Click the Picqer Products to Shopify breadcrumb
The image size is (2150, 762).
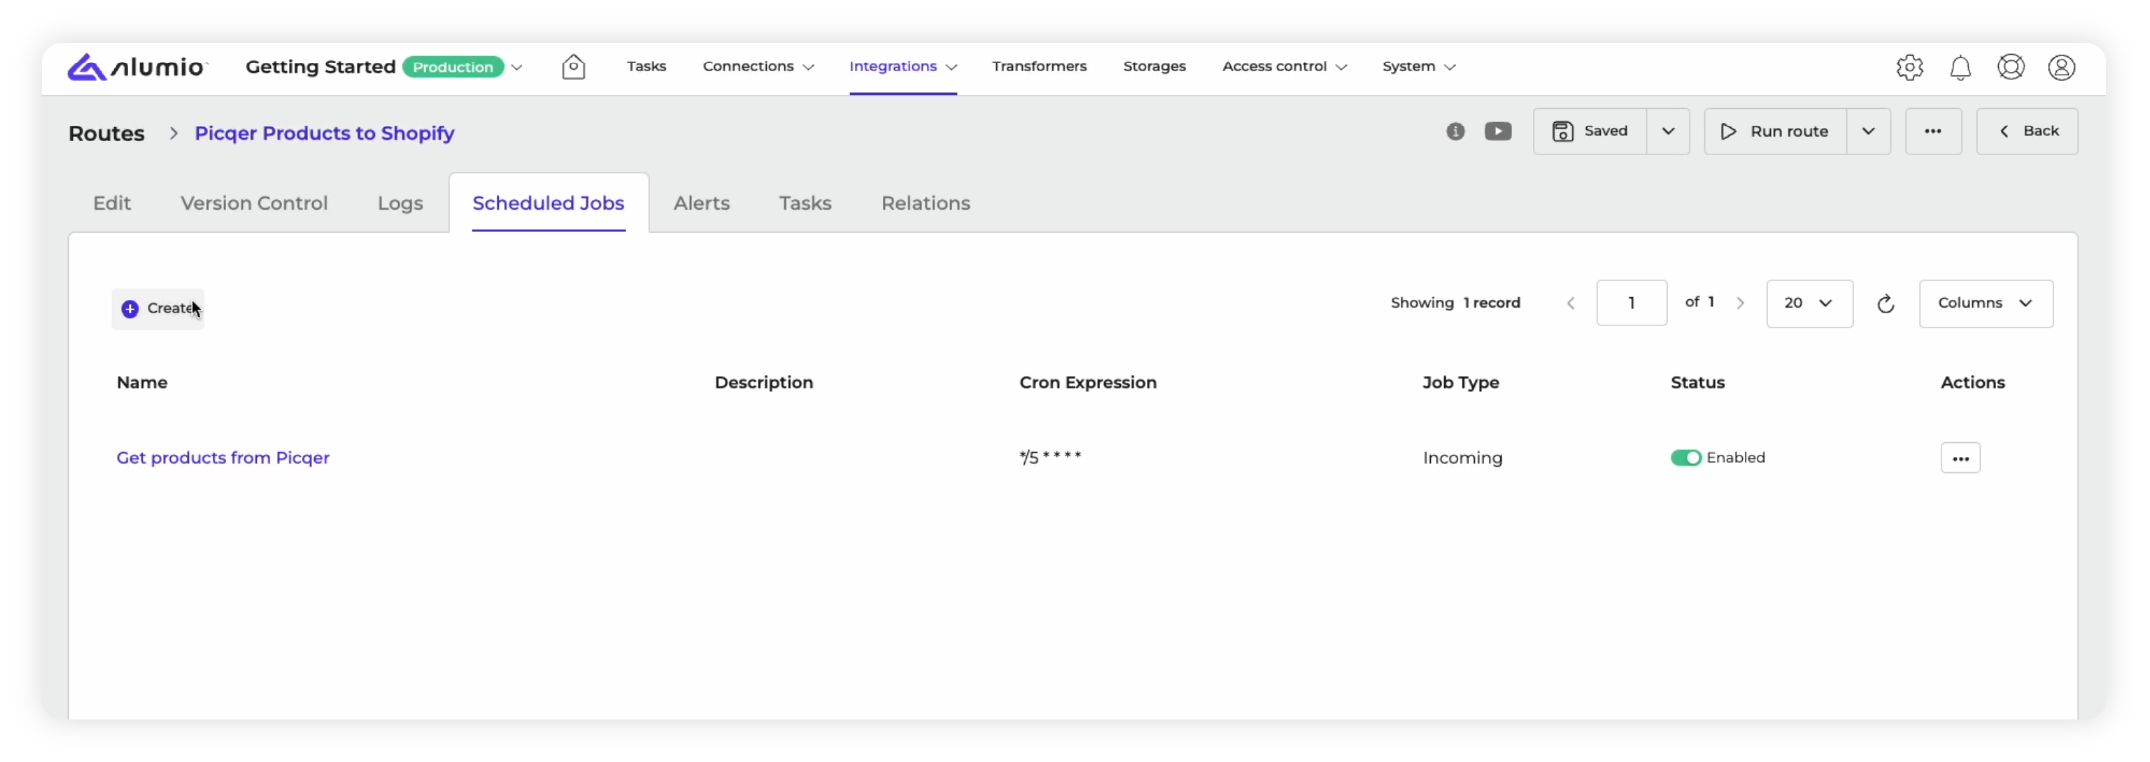coord(324,133)
